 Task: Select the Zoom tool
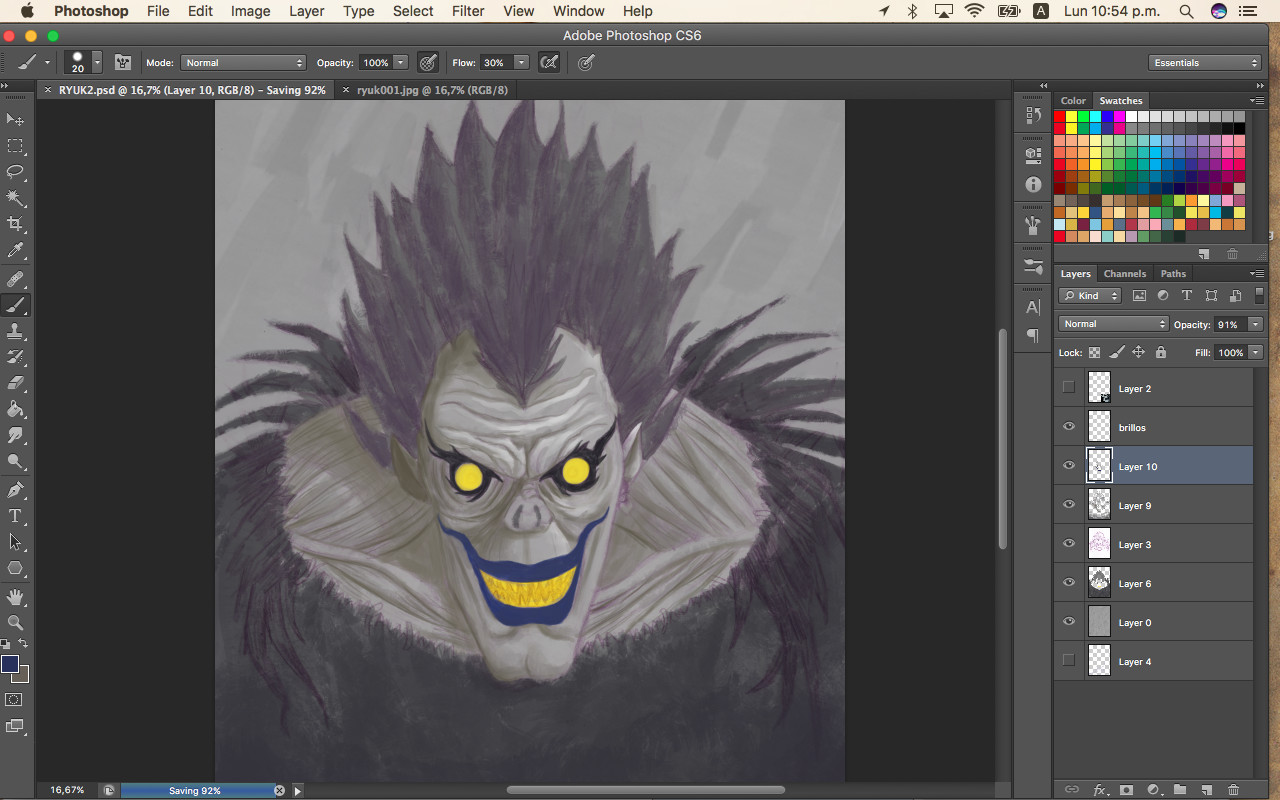click(x=16, y=623)
